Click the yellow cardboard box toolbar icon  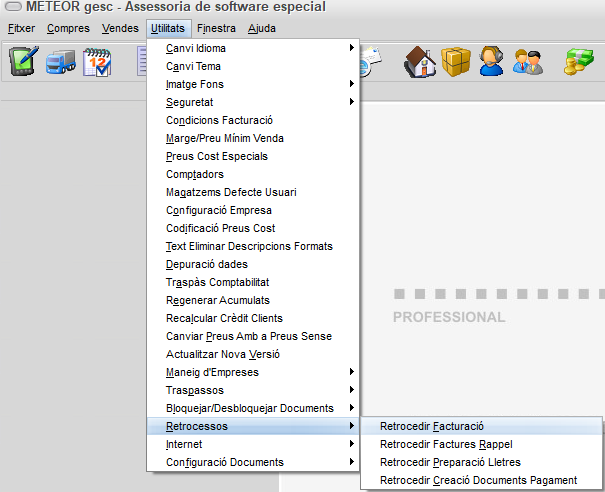click(x=456, y=62)
